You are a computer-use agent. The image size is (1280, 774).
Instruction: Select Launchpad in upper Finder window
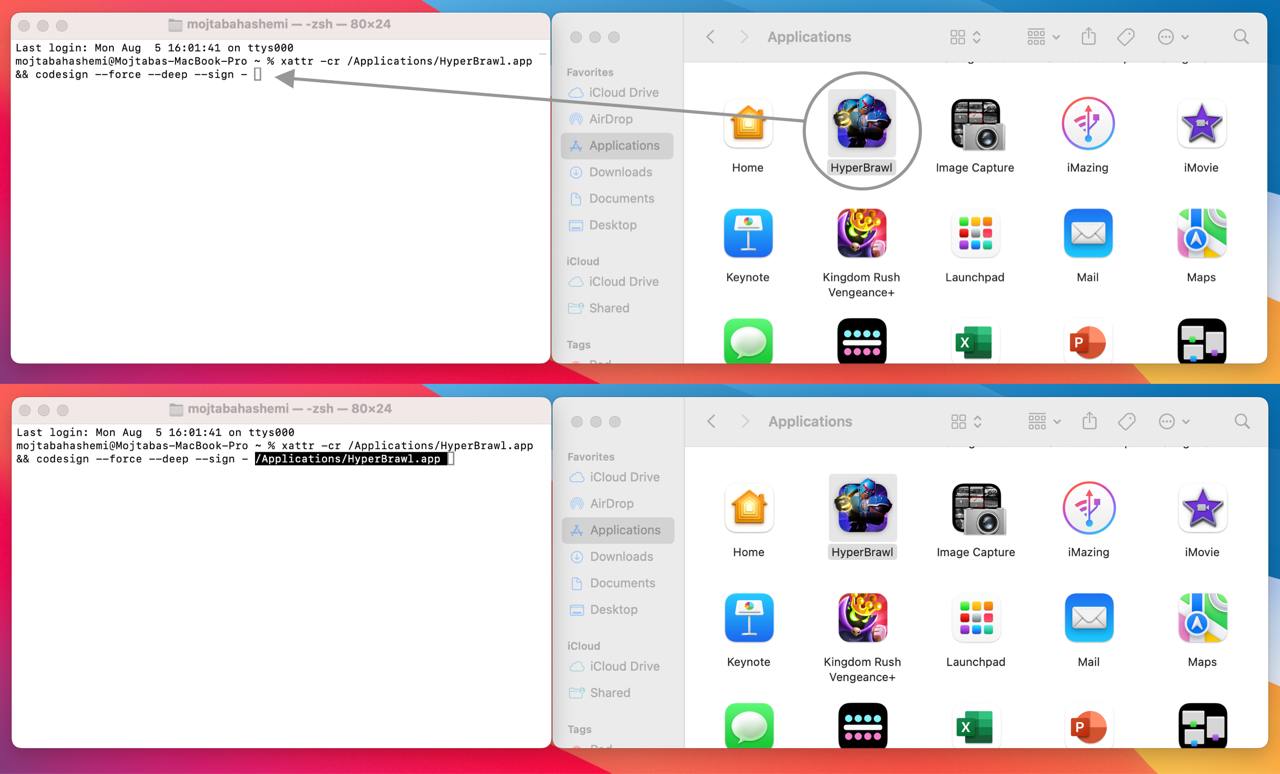pos(975,234)
